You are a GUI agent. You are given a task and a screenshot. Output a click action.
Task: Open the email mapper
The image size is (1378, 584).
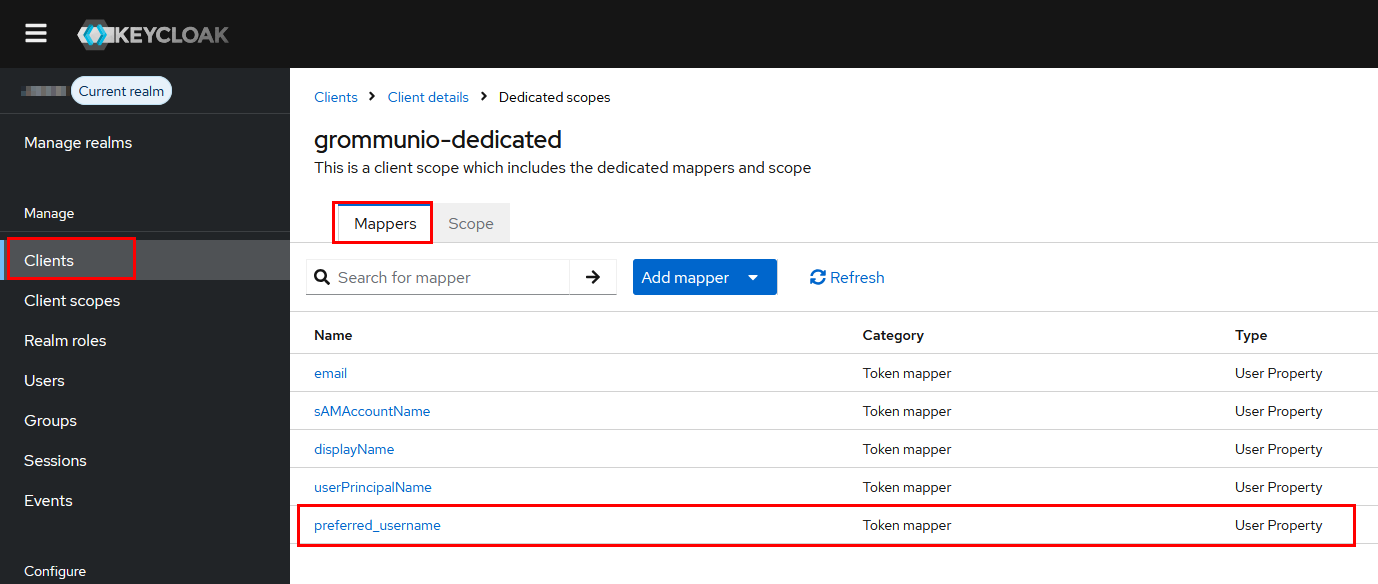coord(330,373)
